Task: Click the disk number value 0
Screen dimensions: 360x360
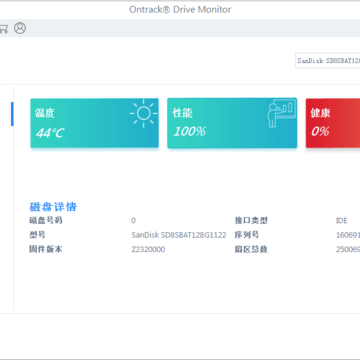Action: 133,221
